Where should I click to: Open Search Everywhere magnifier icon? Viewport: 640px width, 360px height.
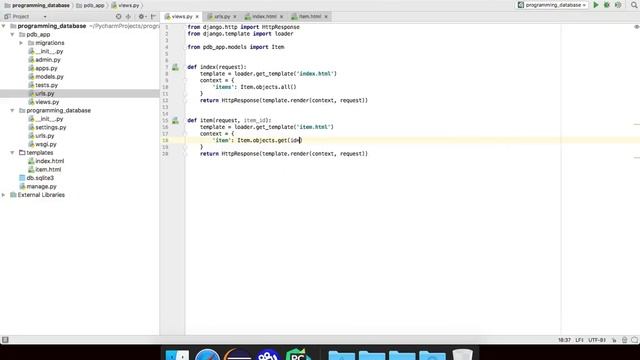point(634,5)
